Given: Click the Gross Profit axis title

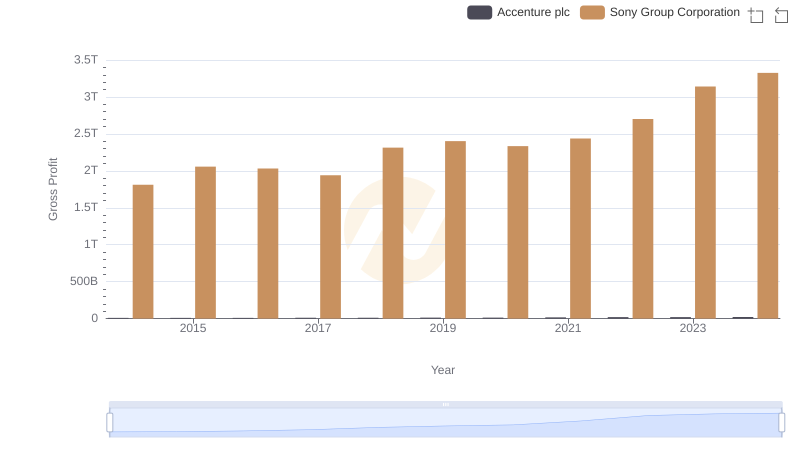Looking at the screenshot, I should tap(53, 189).
